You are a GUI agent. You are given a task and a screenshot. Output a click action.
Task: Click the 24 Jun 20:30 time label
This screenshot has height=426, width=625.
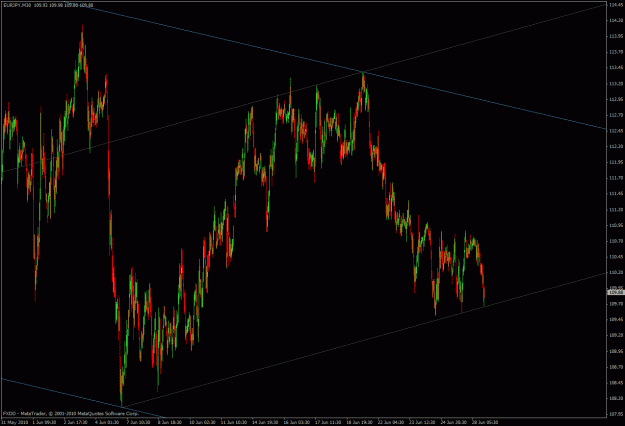(454, 422)
